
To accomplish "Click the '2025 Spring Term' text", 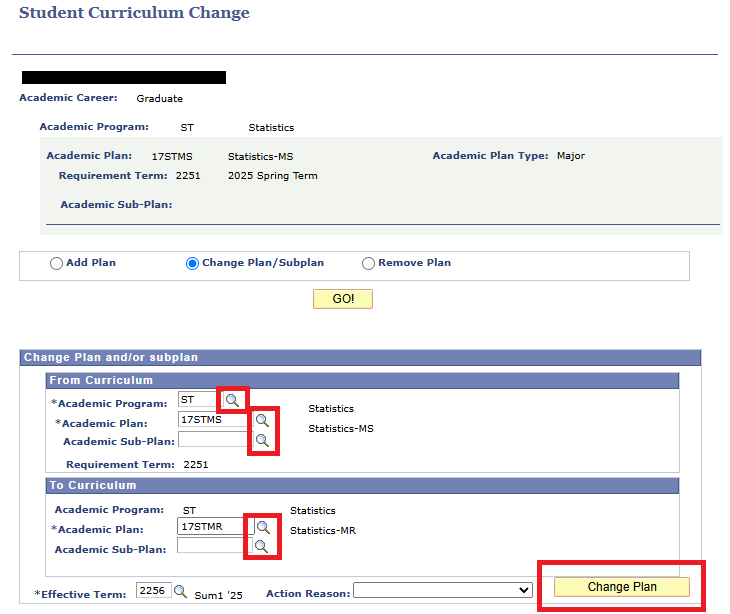I will [273, 176].
